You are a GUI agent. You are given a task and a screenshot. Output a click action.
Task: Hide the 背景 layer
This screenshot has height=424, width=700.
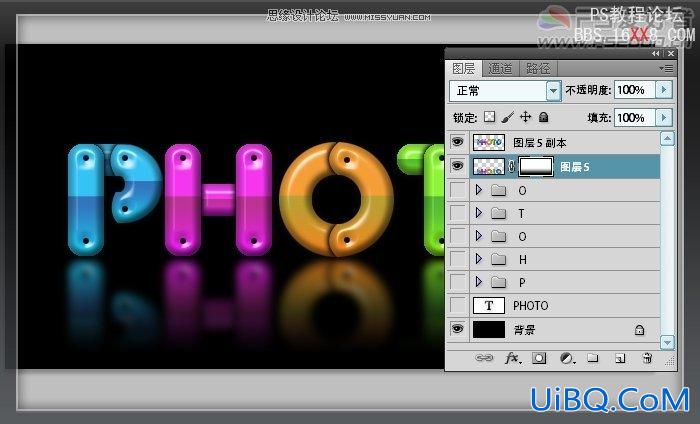click(458, 329)
